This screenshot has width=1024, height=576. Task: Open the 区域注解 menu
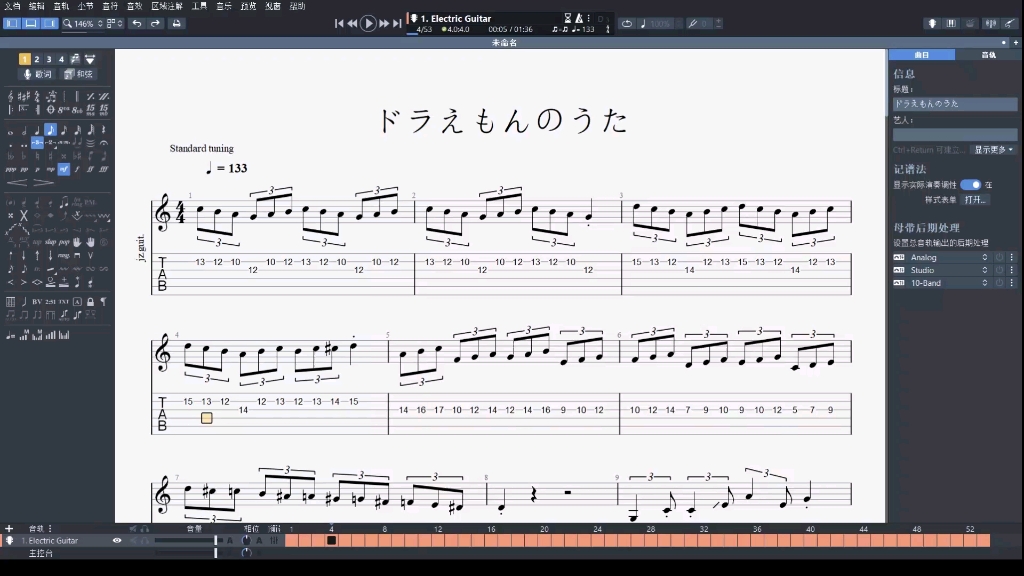tap(167, 6)
